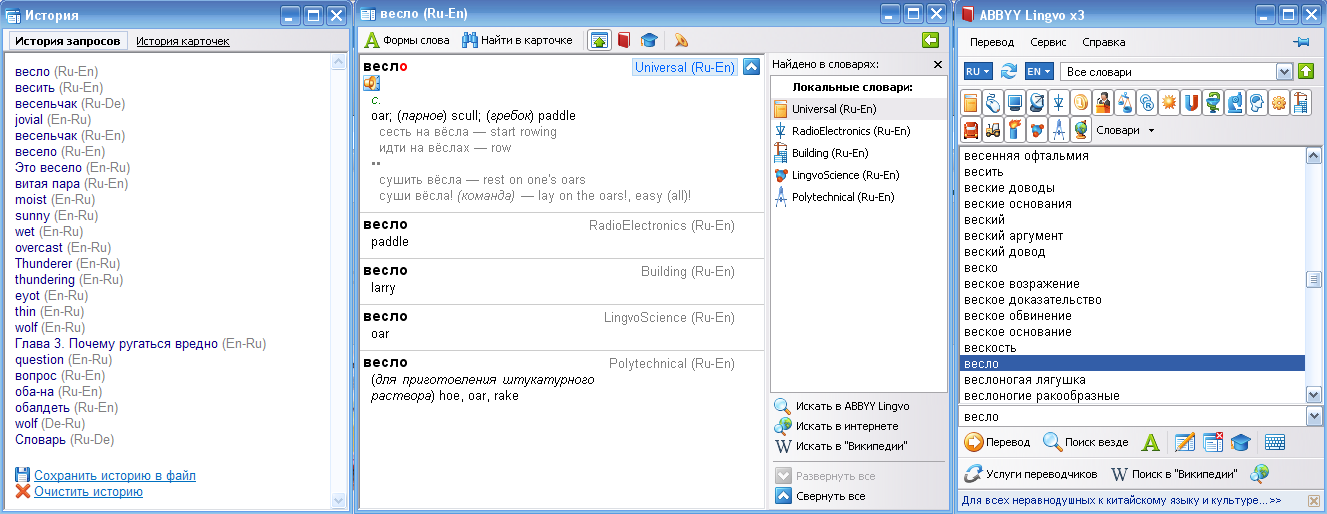Click the Перевод translate button

[x=997, y=442]
